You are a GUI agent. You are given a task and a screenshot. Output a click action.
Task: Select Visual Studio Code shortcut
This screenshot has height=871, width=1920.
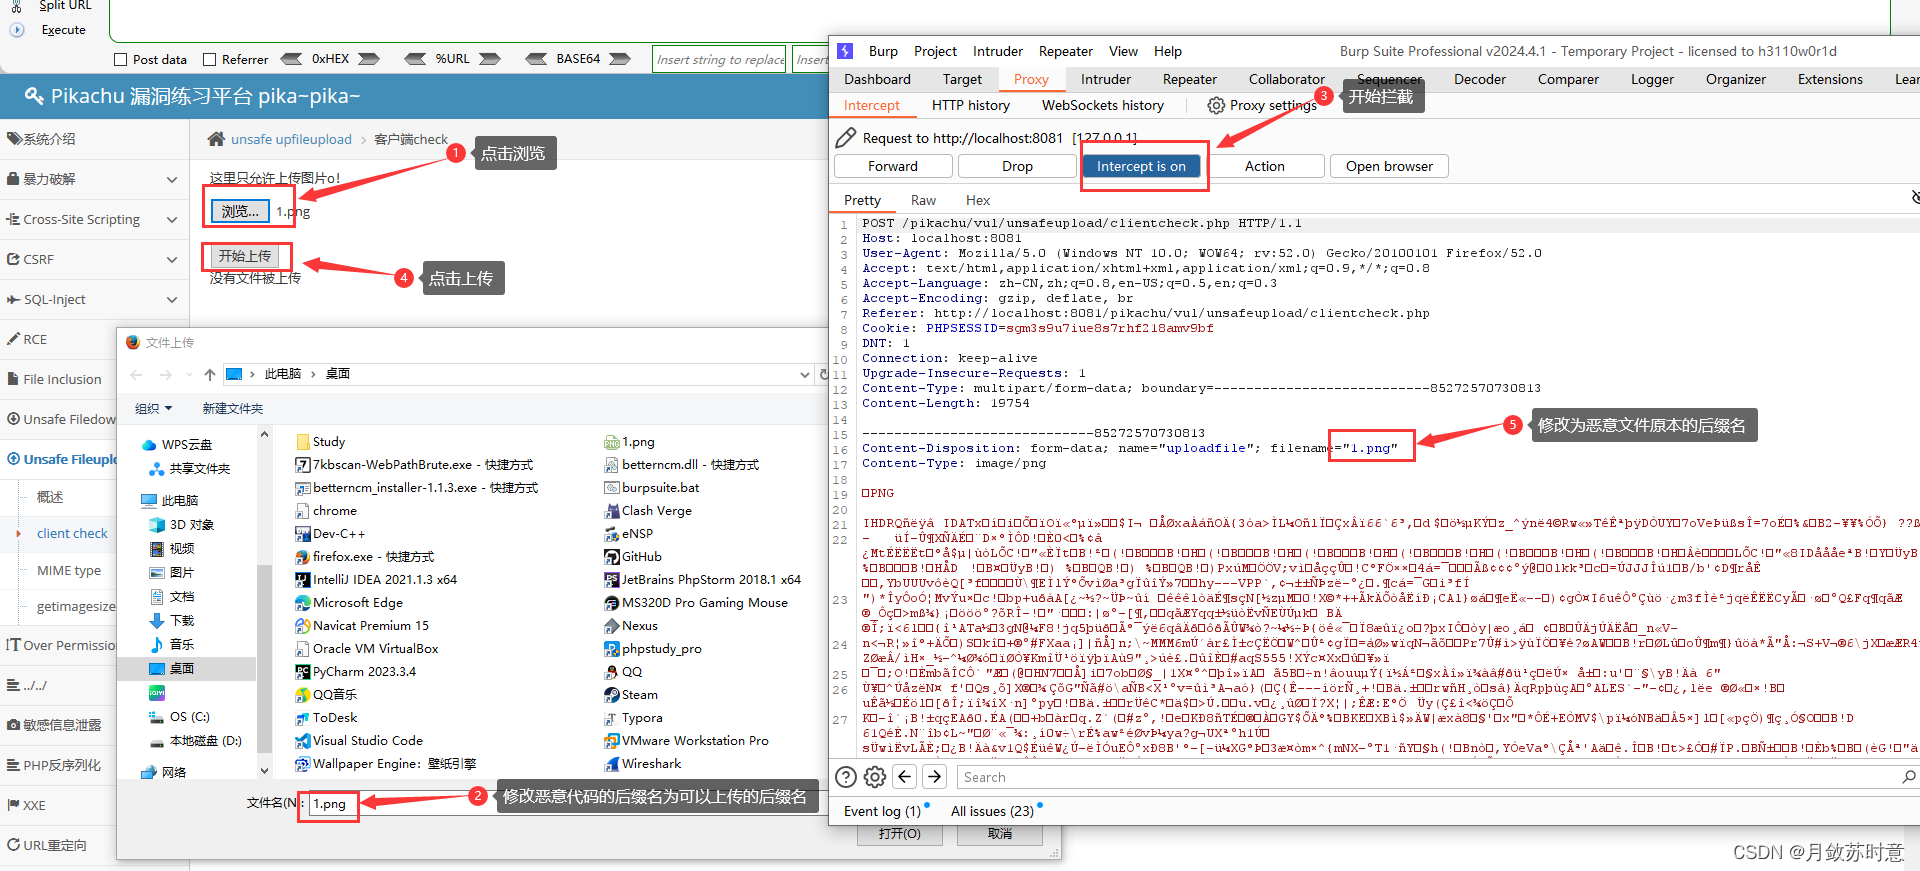coord(358,741)
